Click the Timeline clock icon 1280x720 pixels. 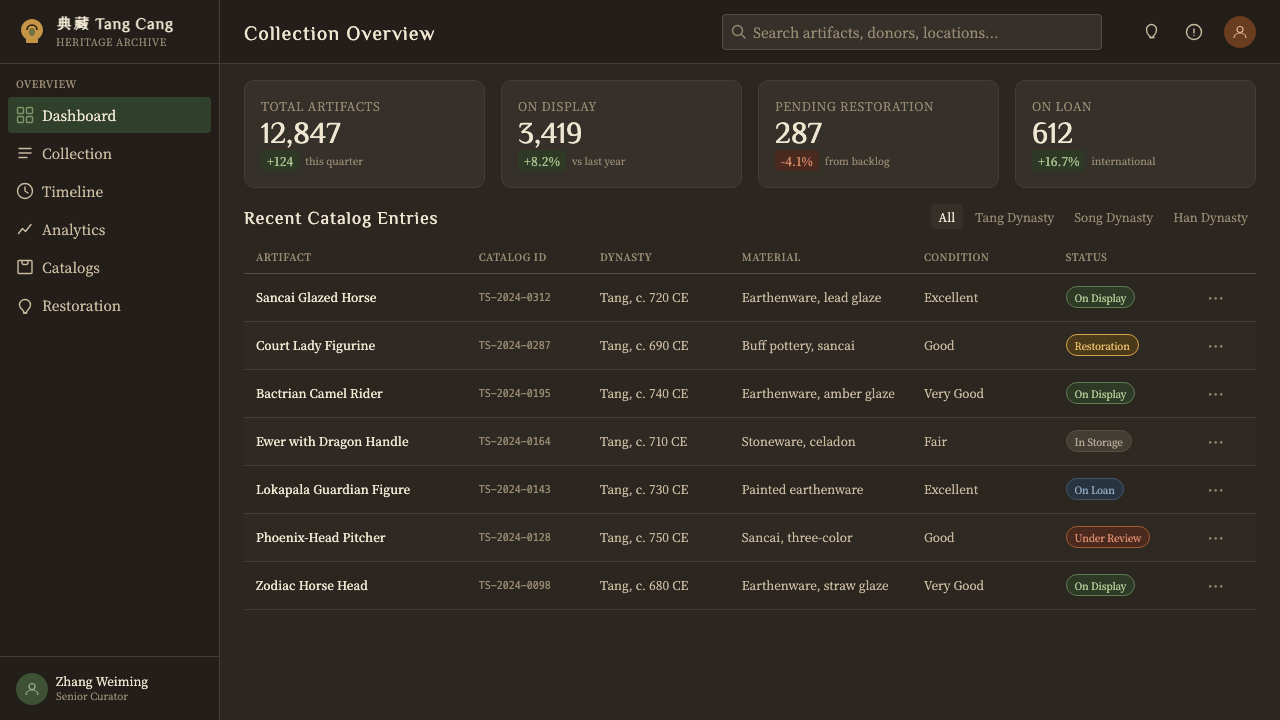pyautogui.click(x=25, y=192)
